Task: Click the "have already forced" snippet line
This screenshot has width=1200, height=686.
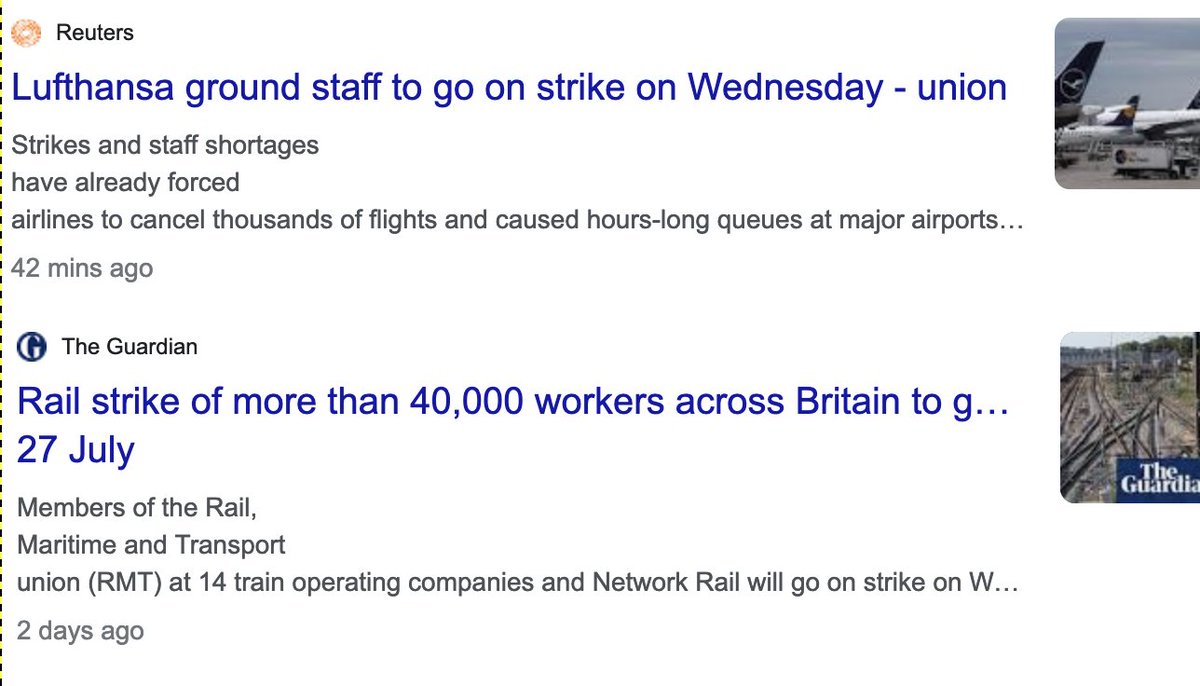Action: (x=125, y=183)
